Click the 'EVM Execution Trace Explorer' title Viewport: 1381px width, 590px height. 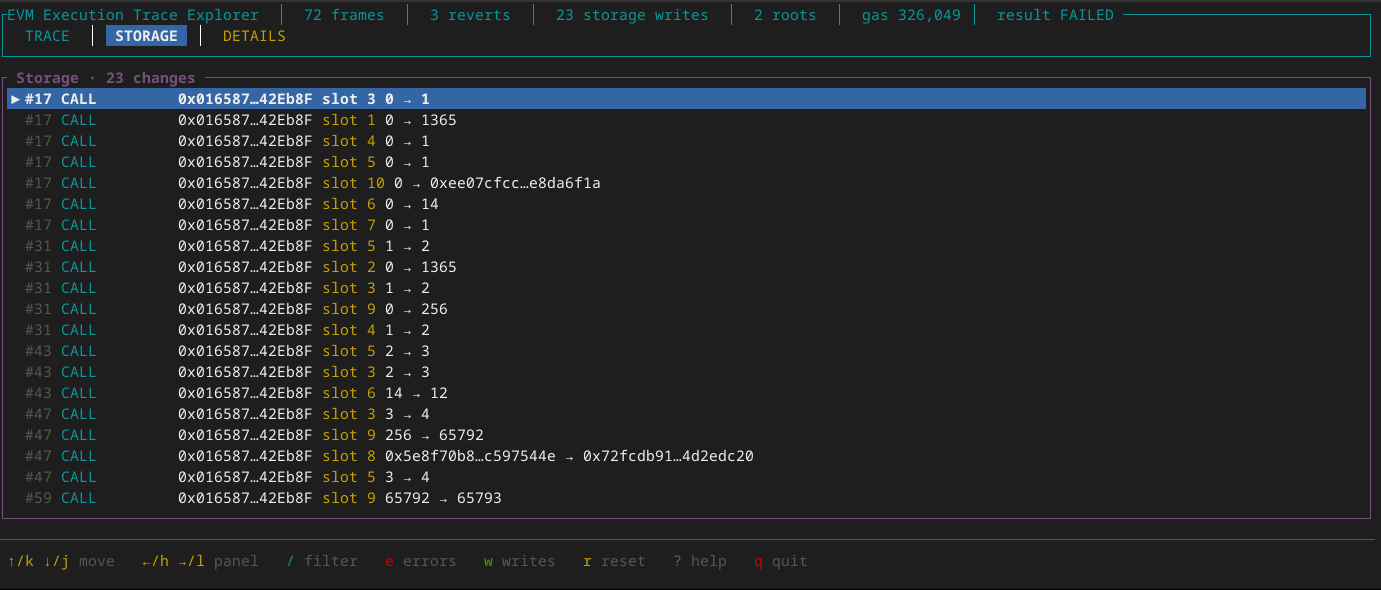[132, 15]
